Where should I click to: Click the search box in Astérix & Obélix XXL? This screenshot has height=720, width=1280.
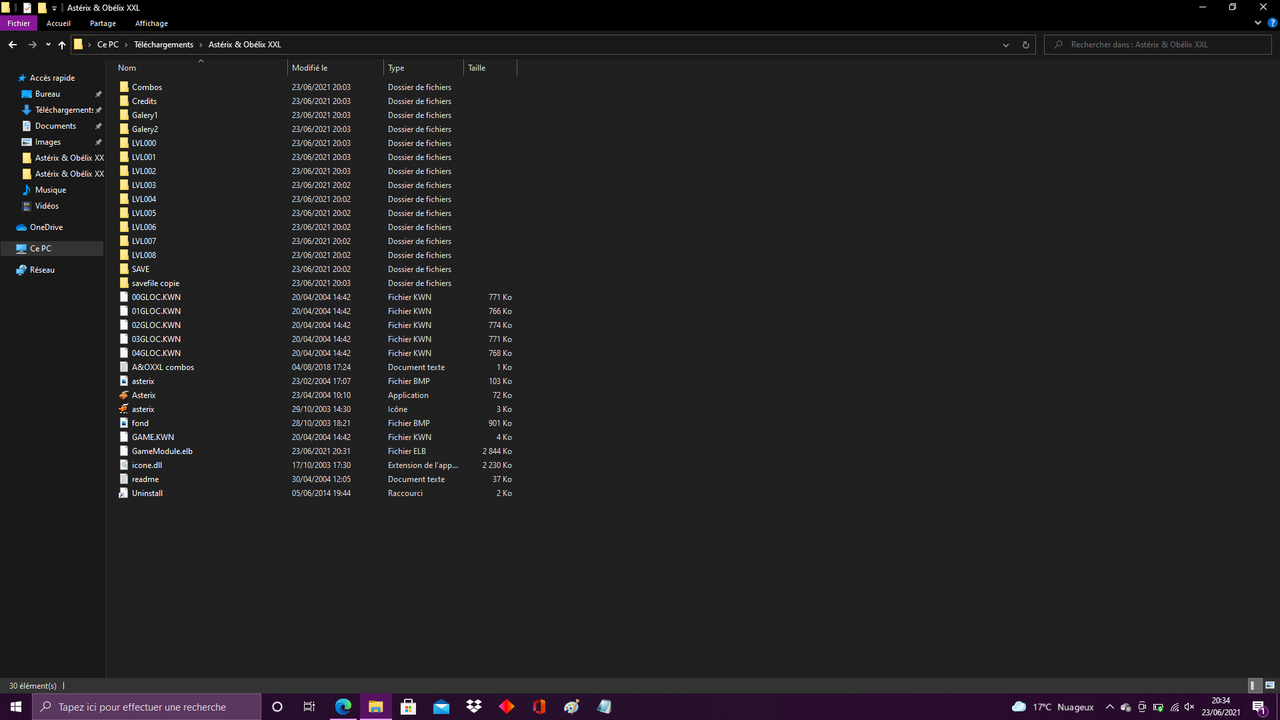[x=1158, y=45]
